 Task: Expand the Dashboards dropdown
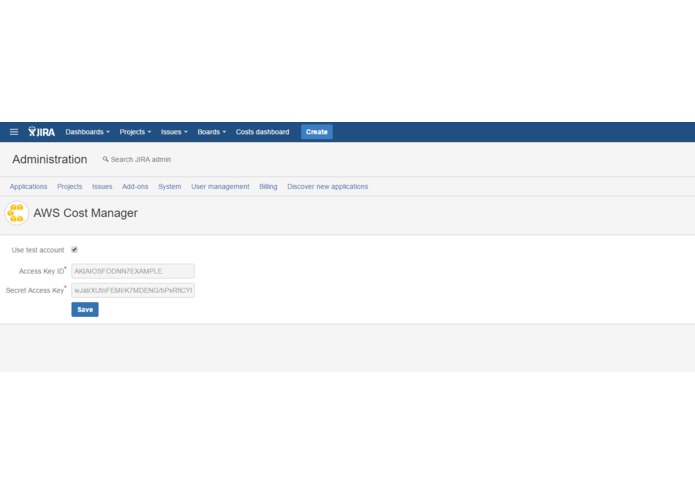(x=87, y=132)
